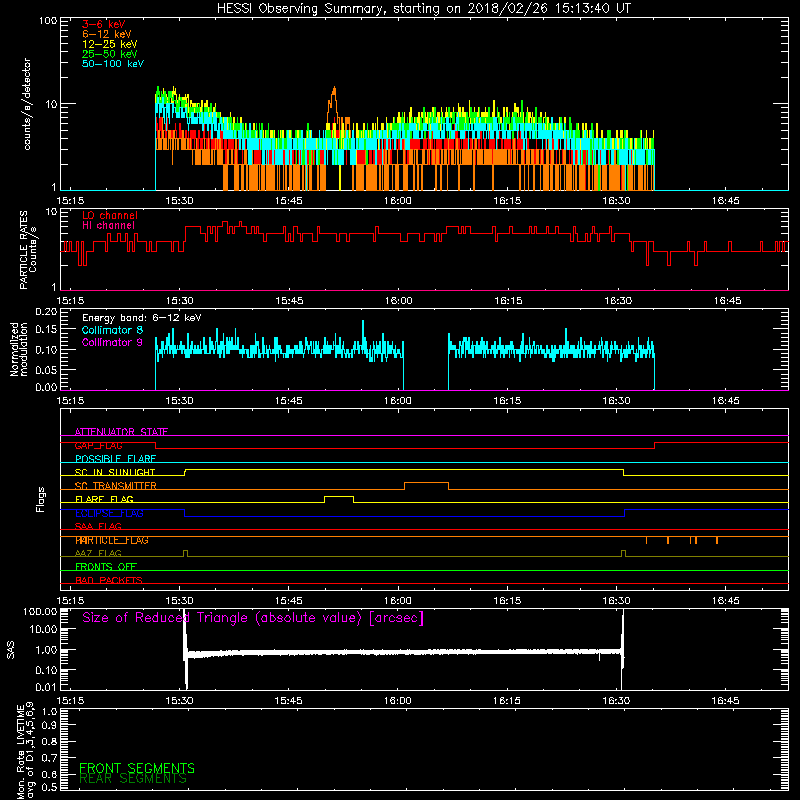Click the 16:30 tick label under SAS plot
The width and height of the screenshot is (800, 800).
(x=616, y=701)
